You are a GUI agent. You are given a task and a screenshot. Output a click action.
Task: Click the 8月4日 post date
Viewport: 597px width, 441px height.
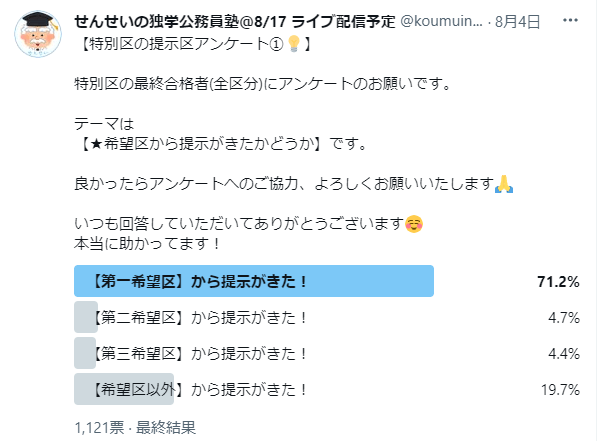coord(517,22)
